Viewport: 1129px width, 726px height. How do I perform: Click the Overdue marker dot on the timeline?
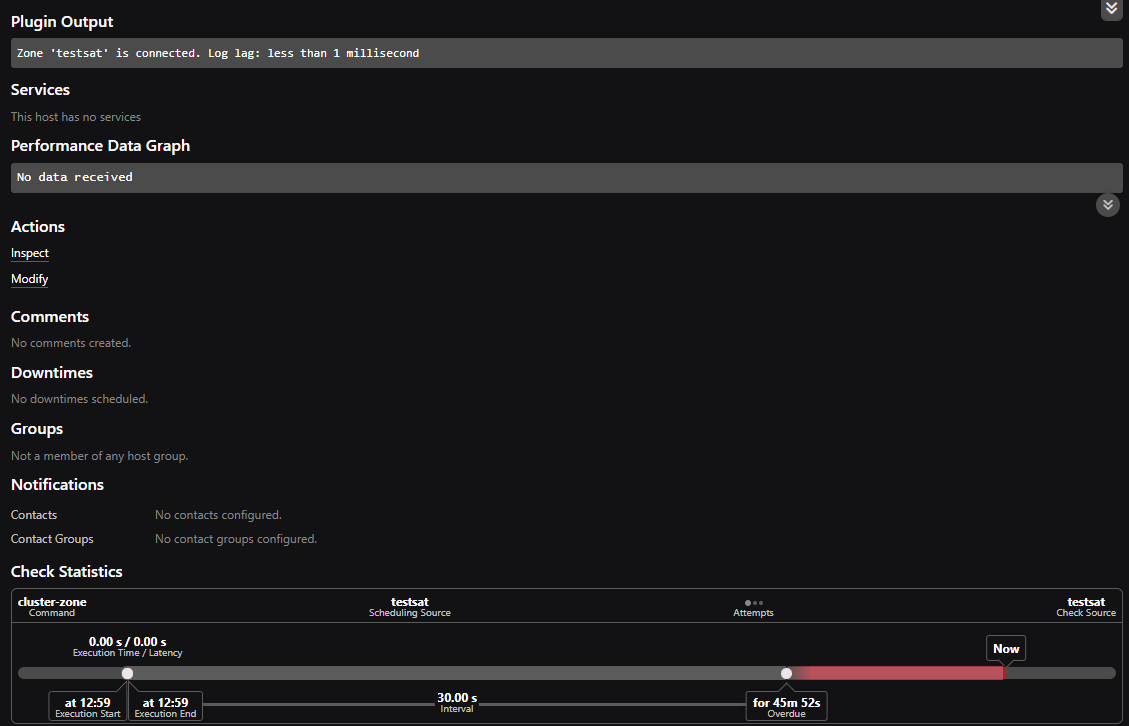coord(786,673)
